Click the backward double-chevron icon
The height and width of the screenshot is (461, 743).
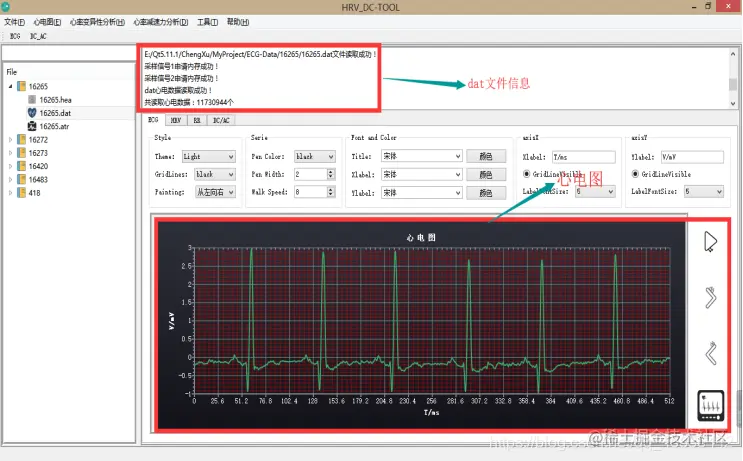pyautogui.click(x=711, y=353)
